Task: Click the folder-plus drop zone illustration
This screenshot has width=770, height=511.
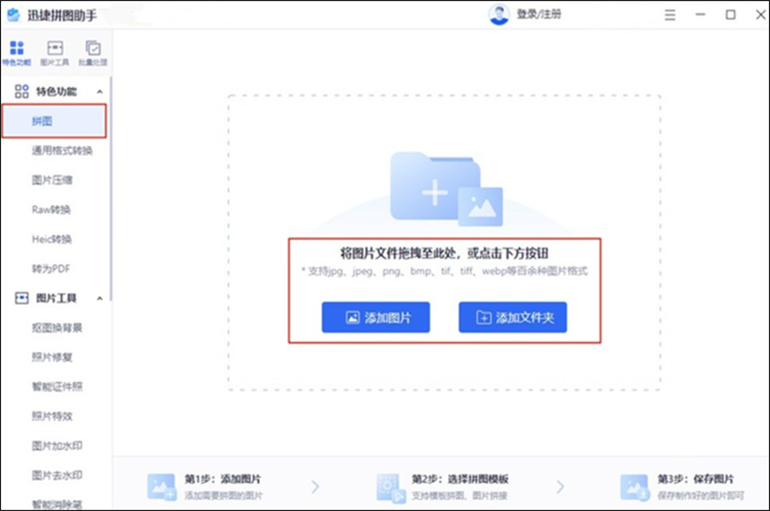Action: (x=446, y=189)
